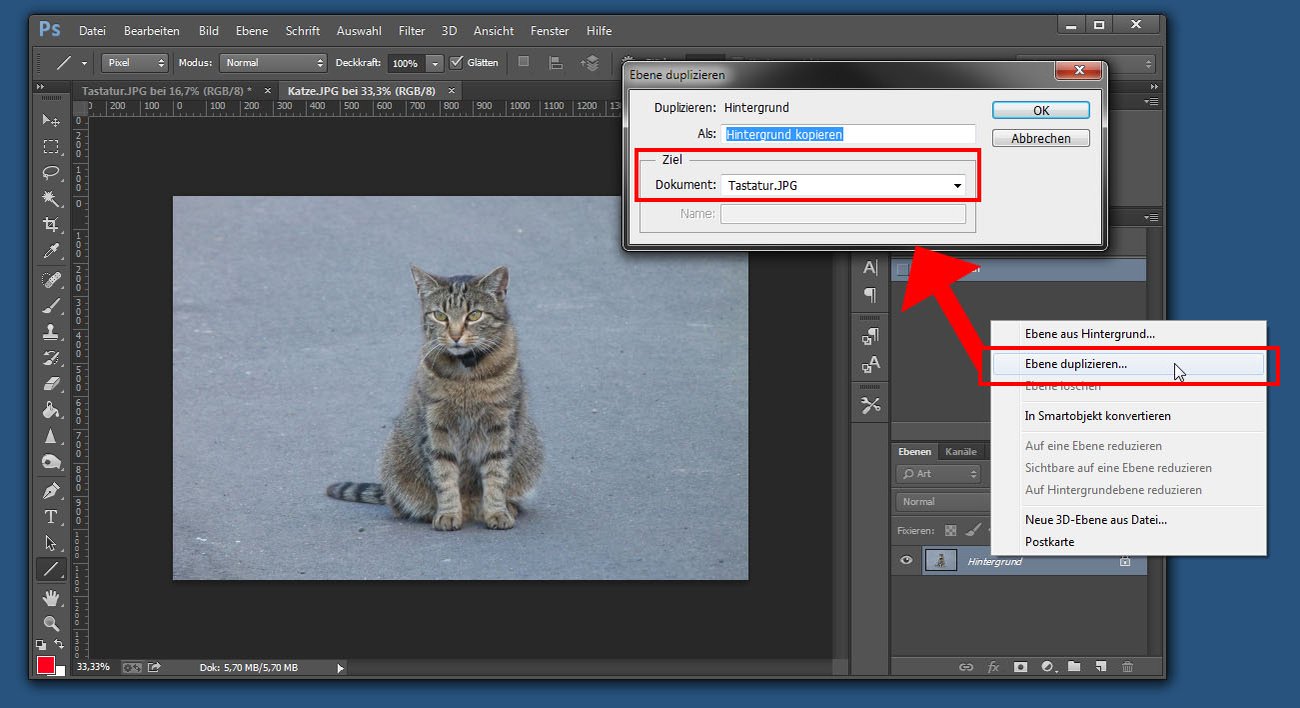Delete layer using the trash icon
1300x708 pixels.
click(1126, 666)
